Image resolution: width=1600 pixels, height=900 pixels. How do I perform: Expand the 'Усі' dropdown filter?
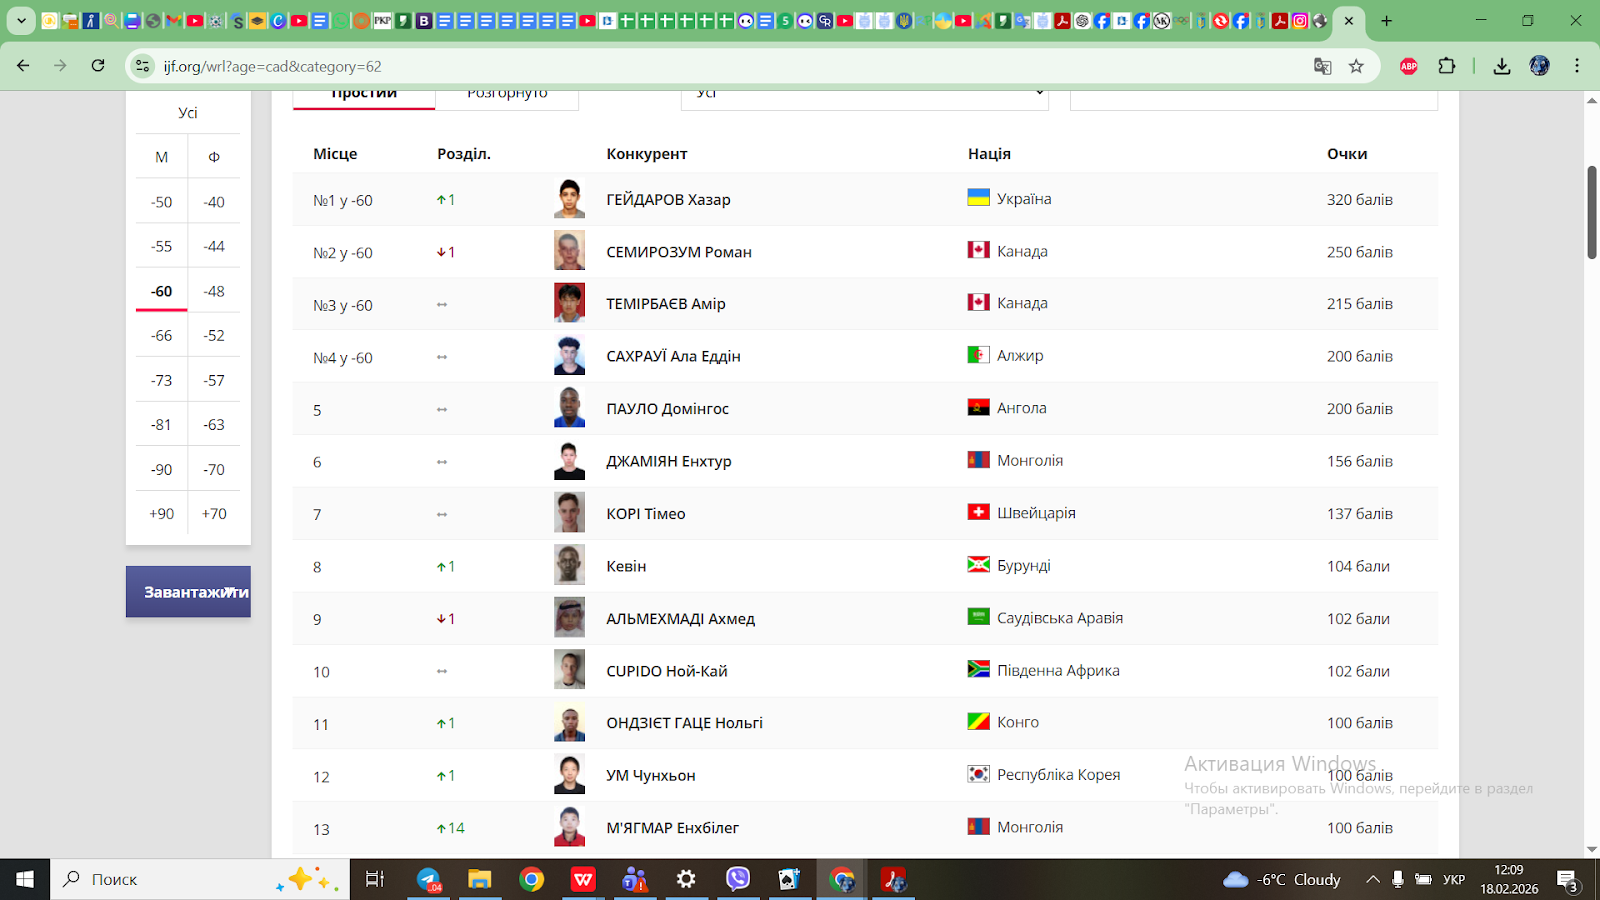pos(864,96)
